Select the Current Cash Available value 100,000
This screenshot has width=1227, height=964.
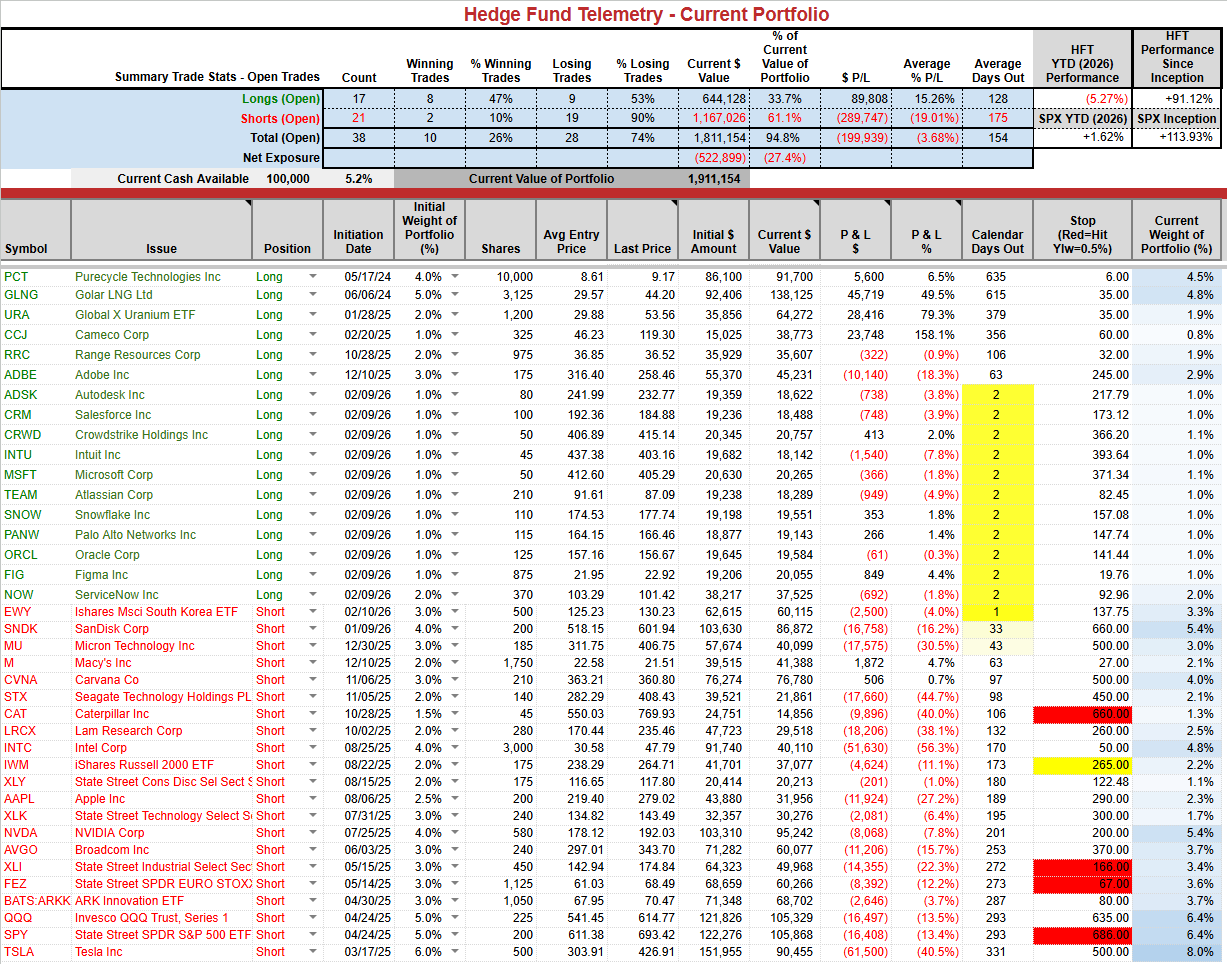coord(287,179)
